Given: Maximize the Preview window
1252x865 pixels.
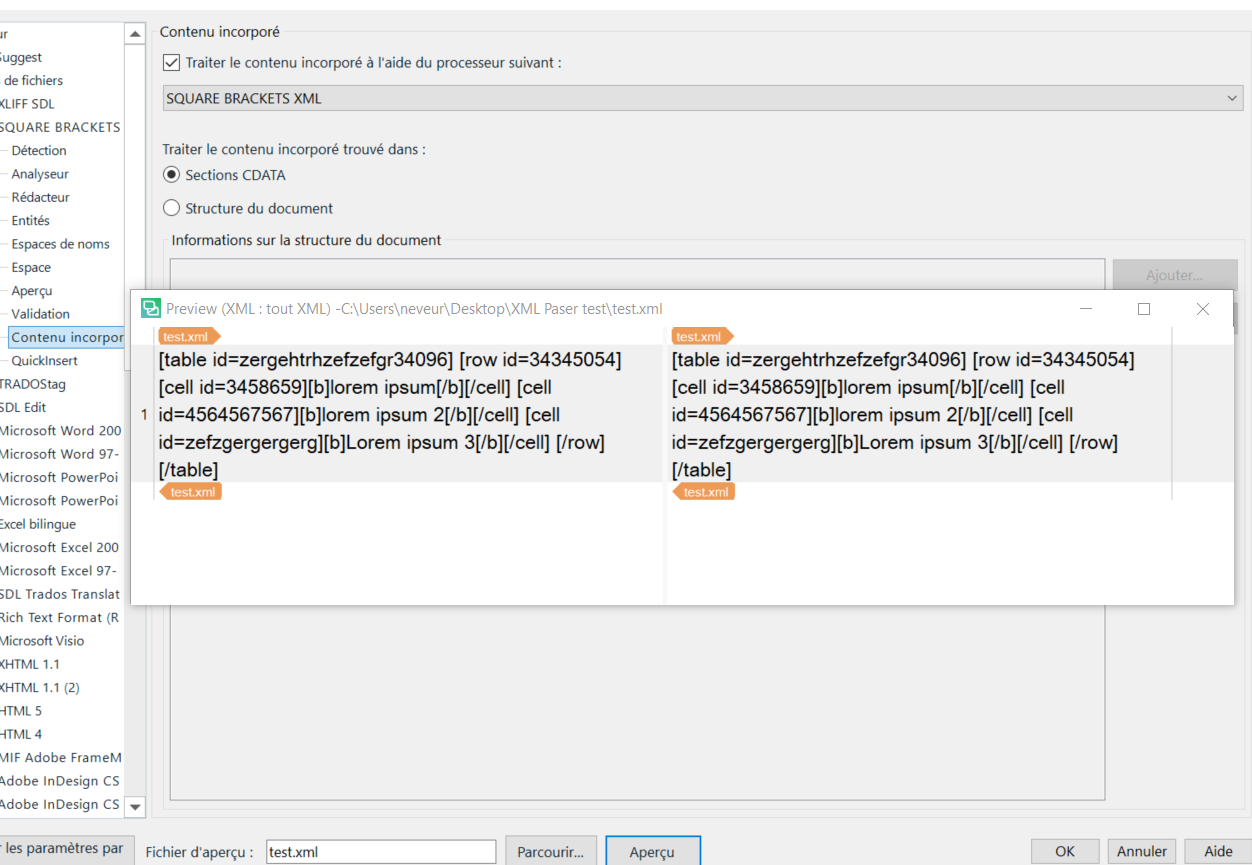Looking at the screenshot, I should click(x=1144, y=309).
